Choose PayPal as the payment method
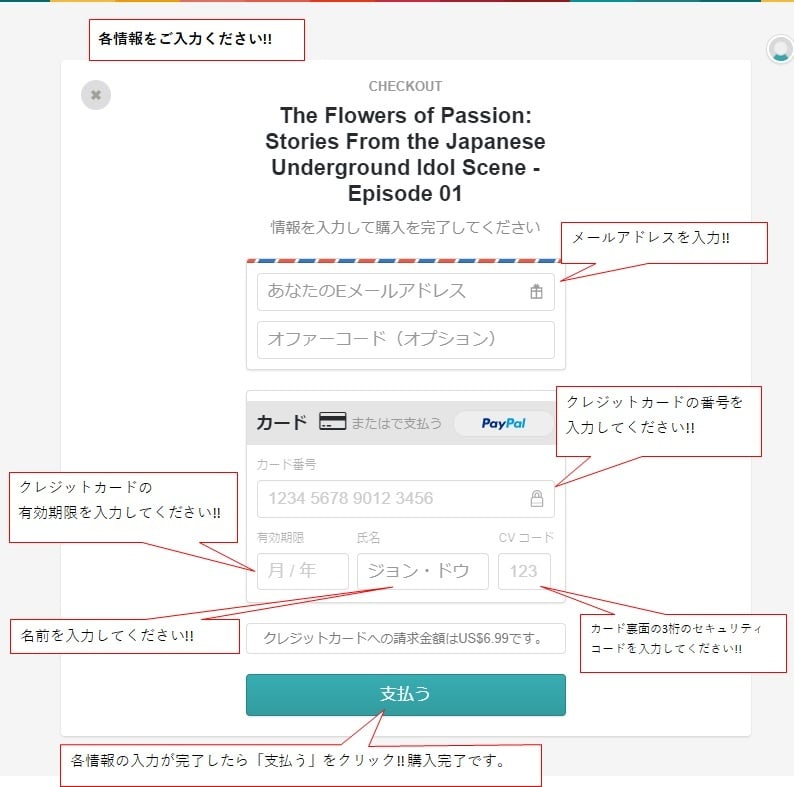The width and height of the screenshot is (794, 787). pyautogui.click(x=503, y=423)
